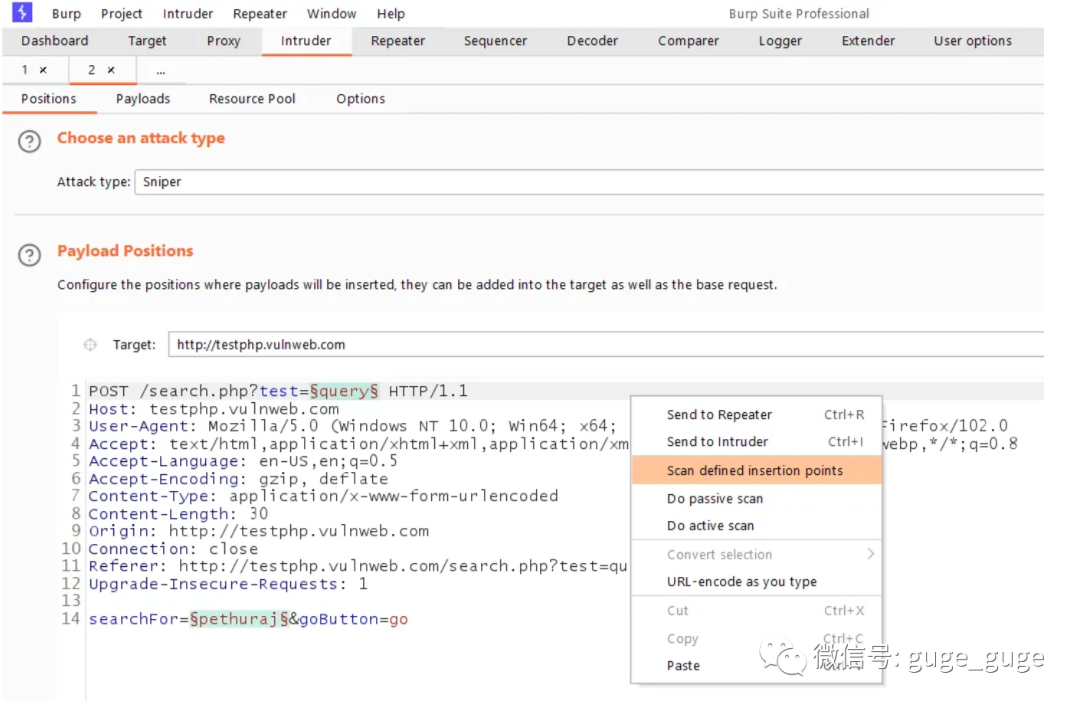Switch to the Repeater main tab
The image size is (1080, 708).
tap(397, 41)
